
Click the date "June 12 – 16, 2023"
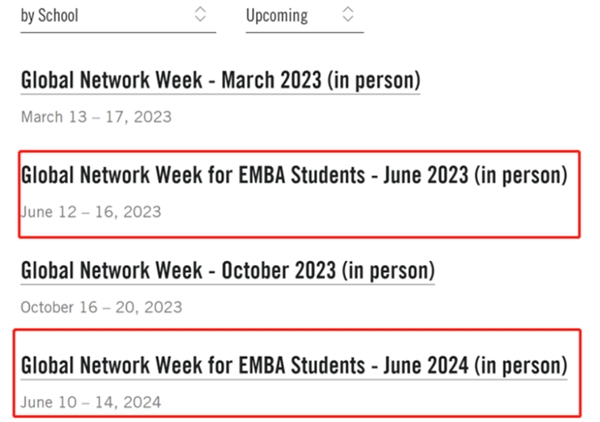point(90,212)
